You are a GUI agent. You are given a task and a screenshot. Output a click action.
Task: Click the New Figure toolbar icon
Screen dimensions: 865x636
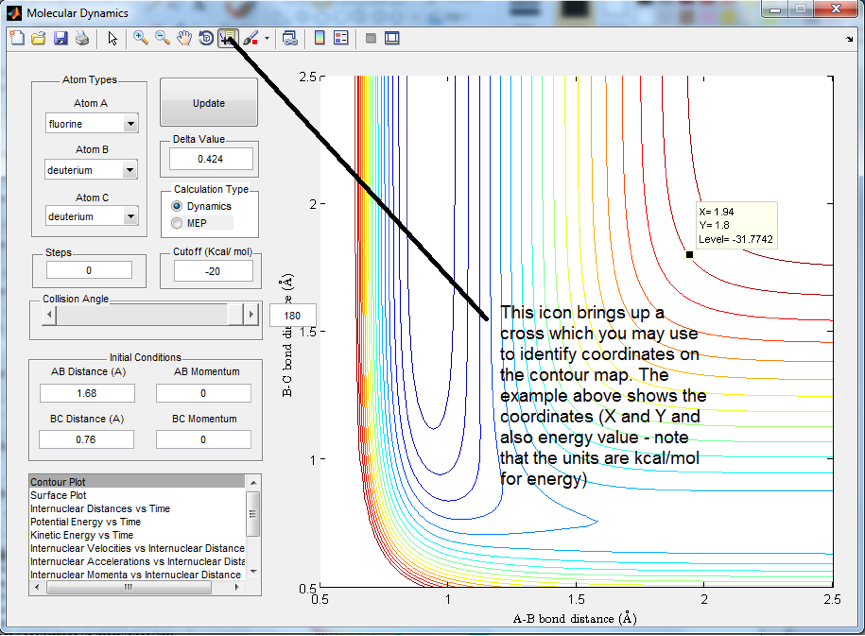click(x=17, y=38)
